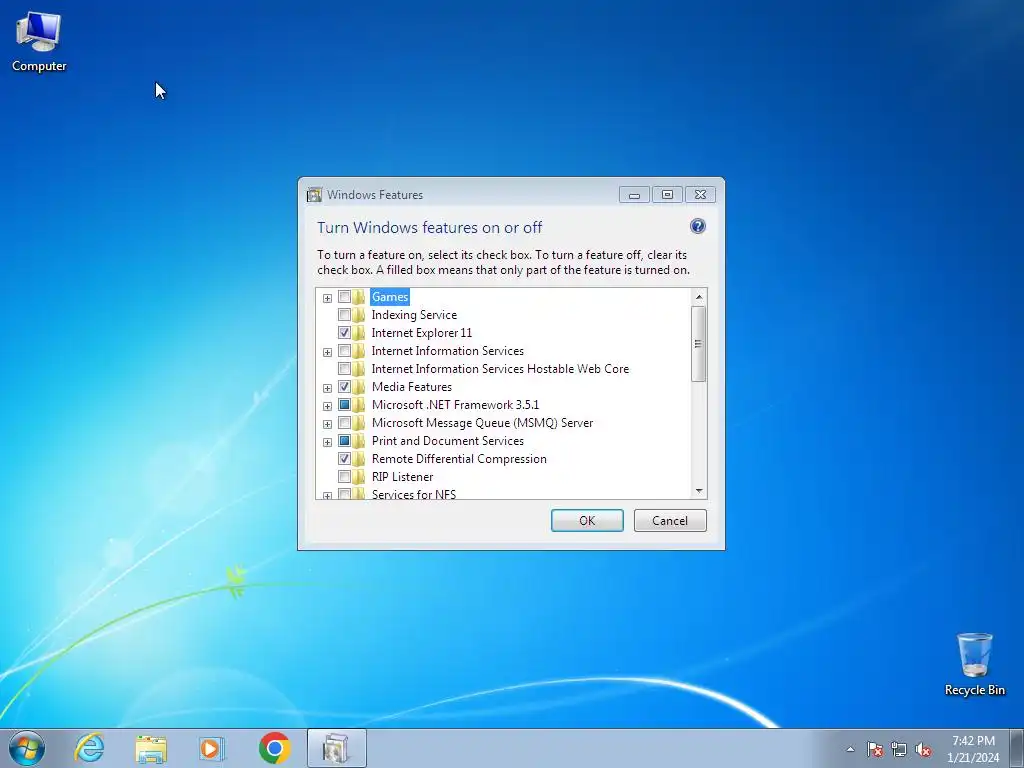Select Remote Differential Compression label

459,459
